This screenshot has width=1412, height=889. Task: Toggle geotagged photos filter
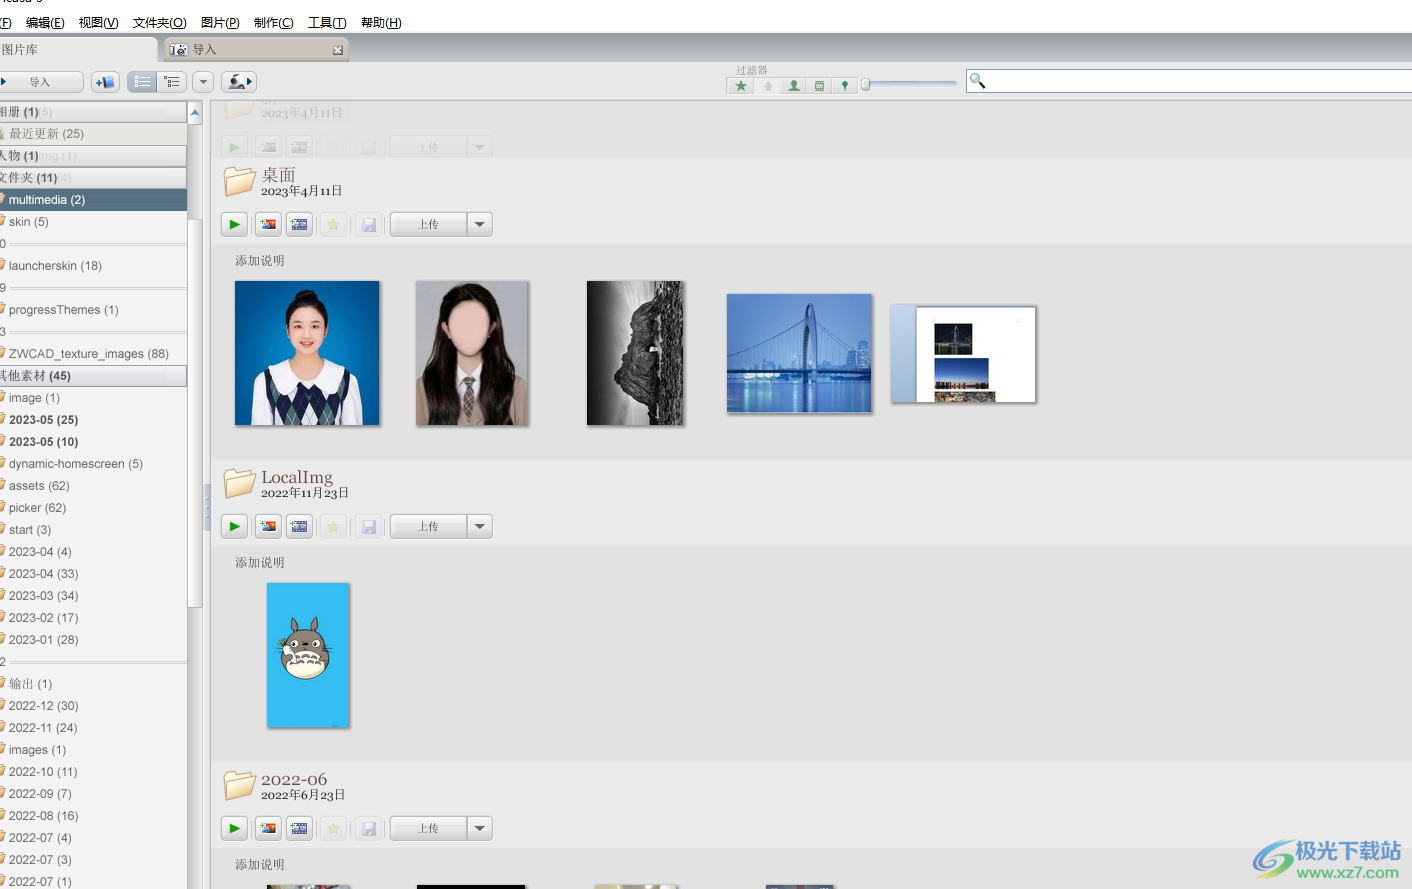(845, 86)
